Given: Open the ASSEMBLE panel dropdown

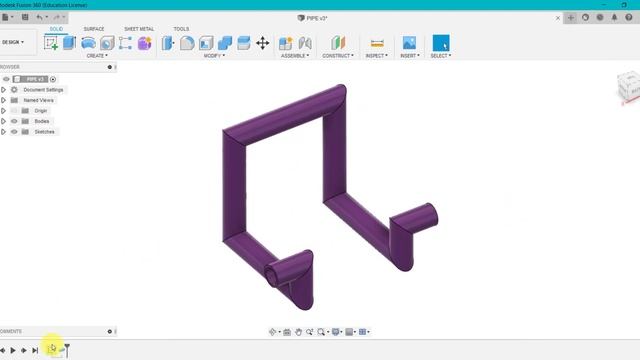Looking at the screenshot, I should (295, 56).
